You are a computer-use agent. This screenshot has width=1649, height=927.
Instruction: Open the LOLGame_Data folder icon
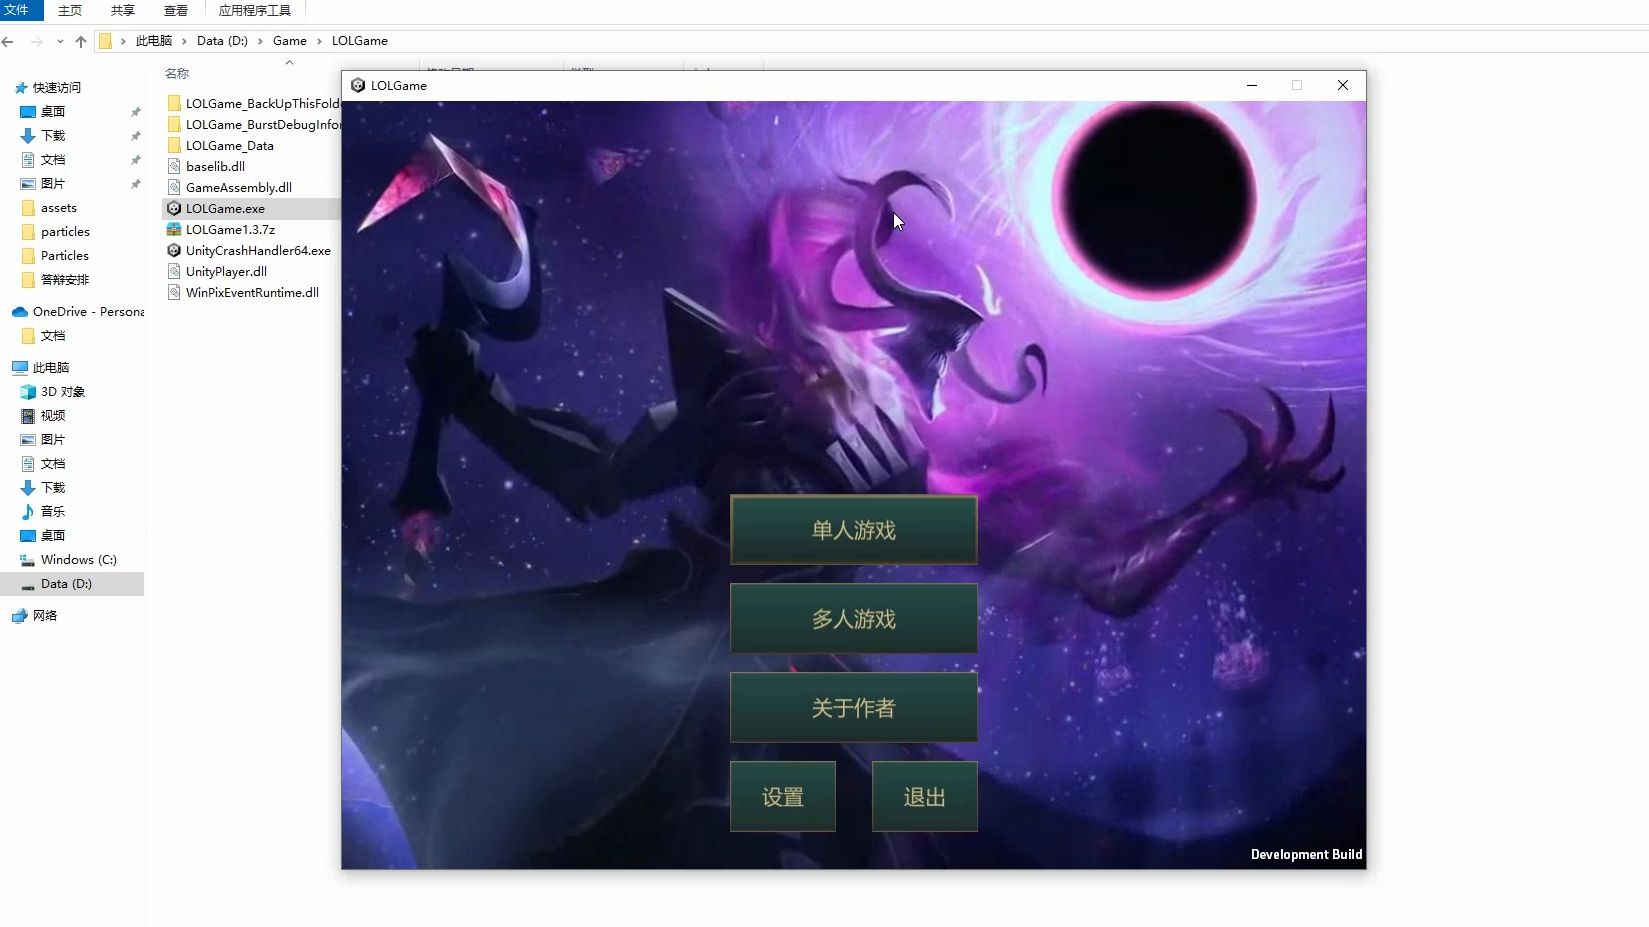pyautogui.click(x=176, y=145)
